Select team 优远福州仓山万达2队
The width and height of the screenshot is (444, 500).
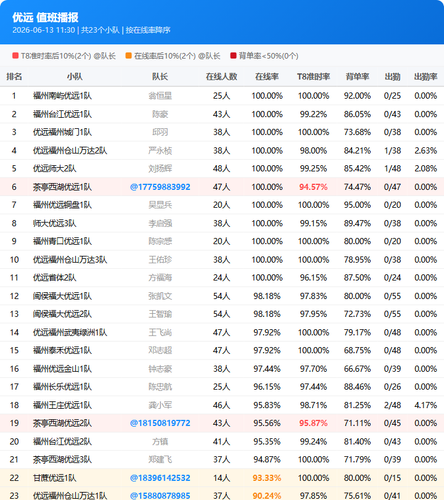tap(70, 151)
